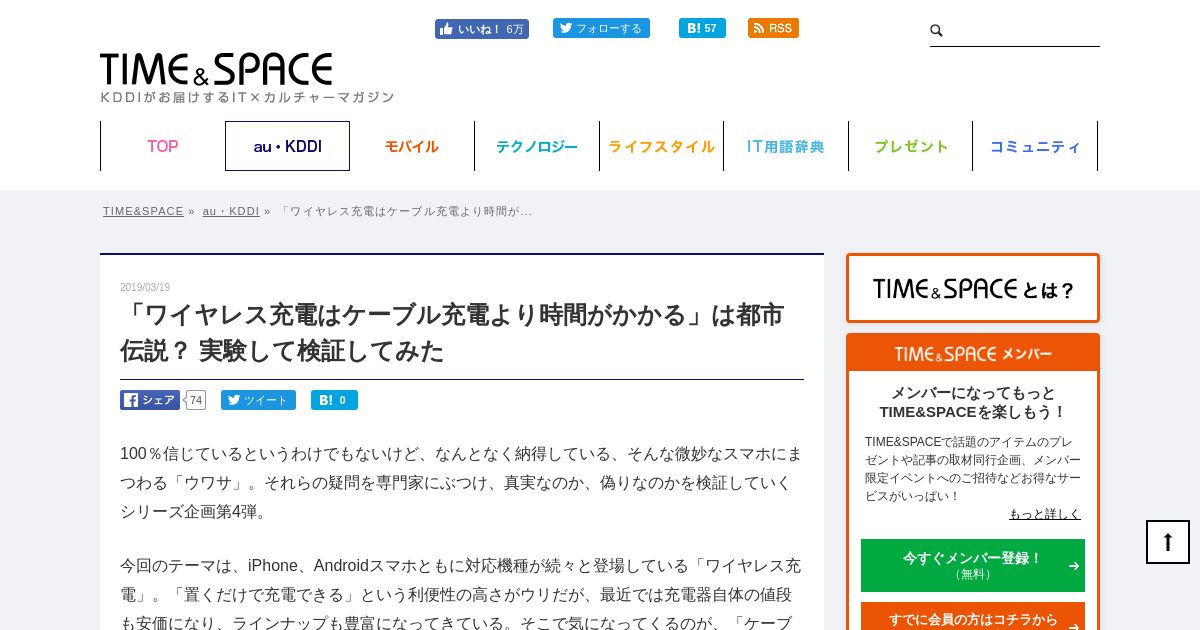Click the 今すぐメンバー登録！ green button
The height and width of the screenshot is (630, 1200).
click(973, 565)
